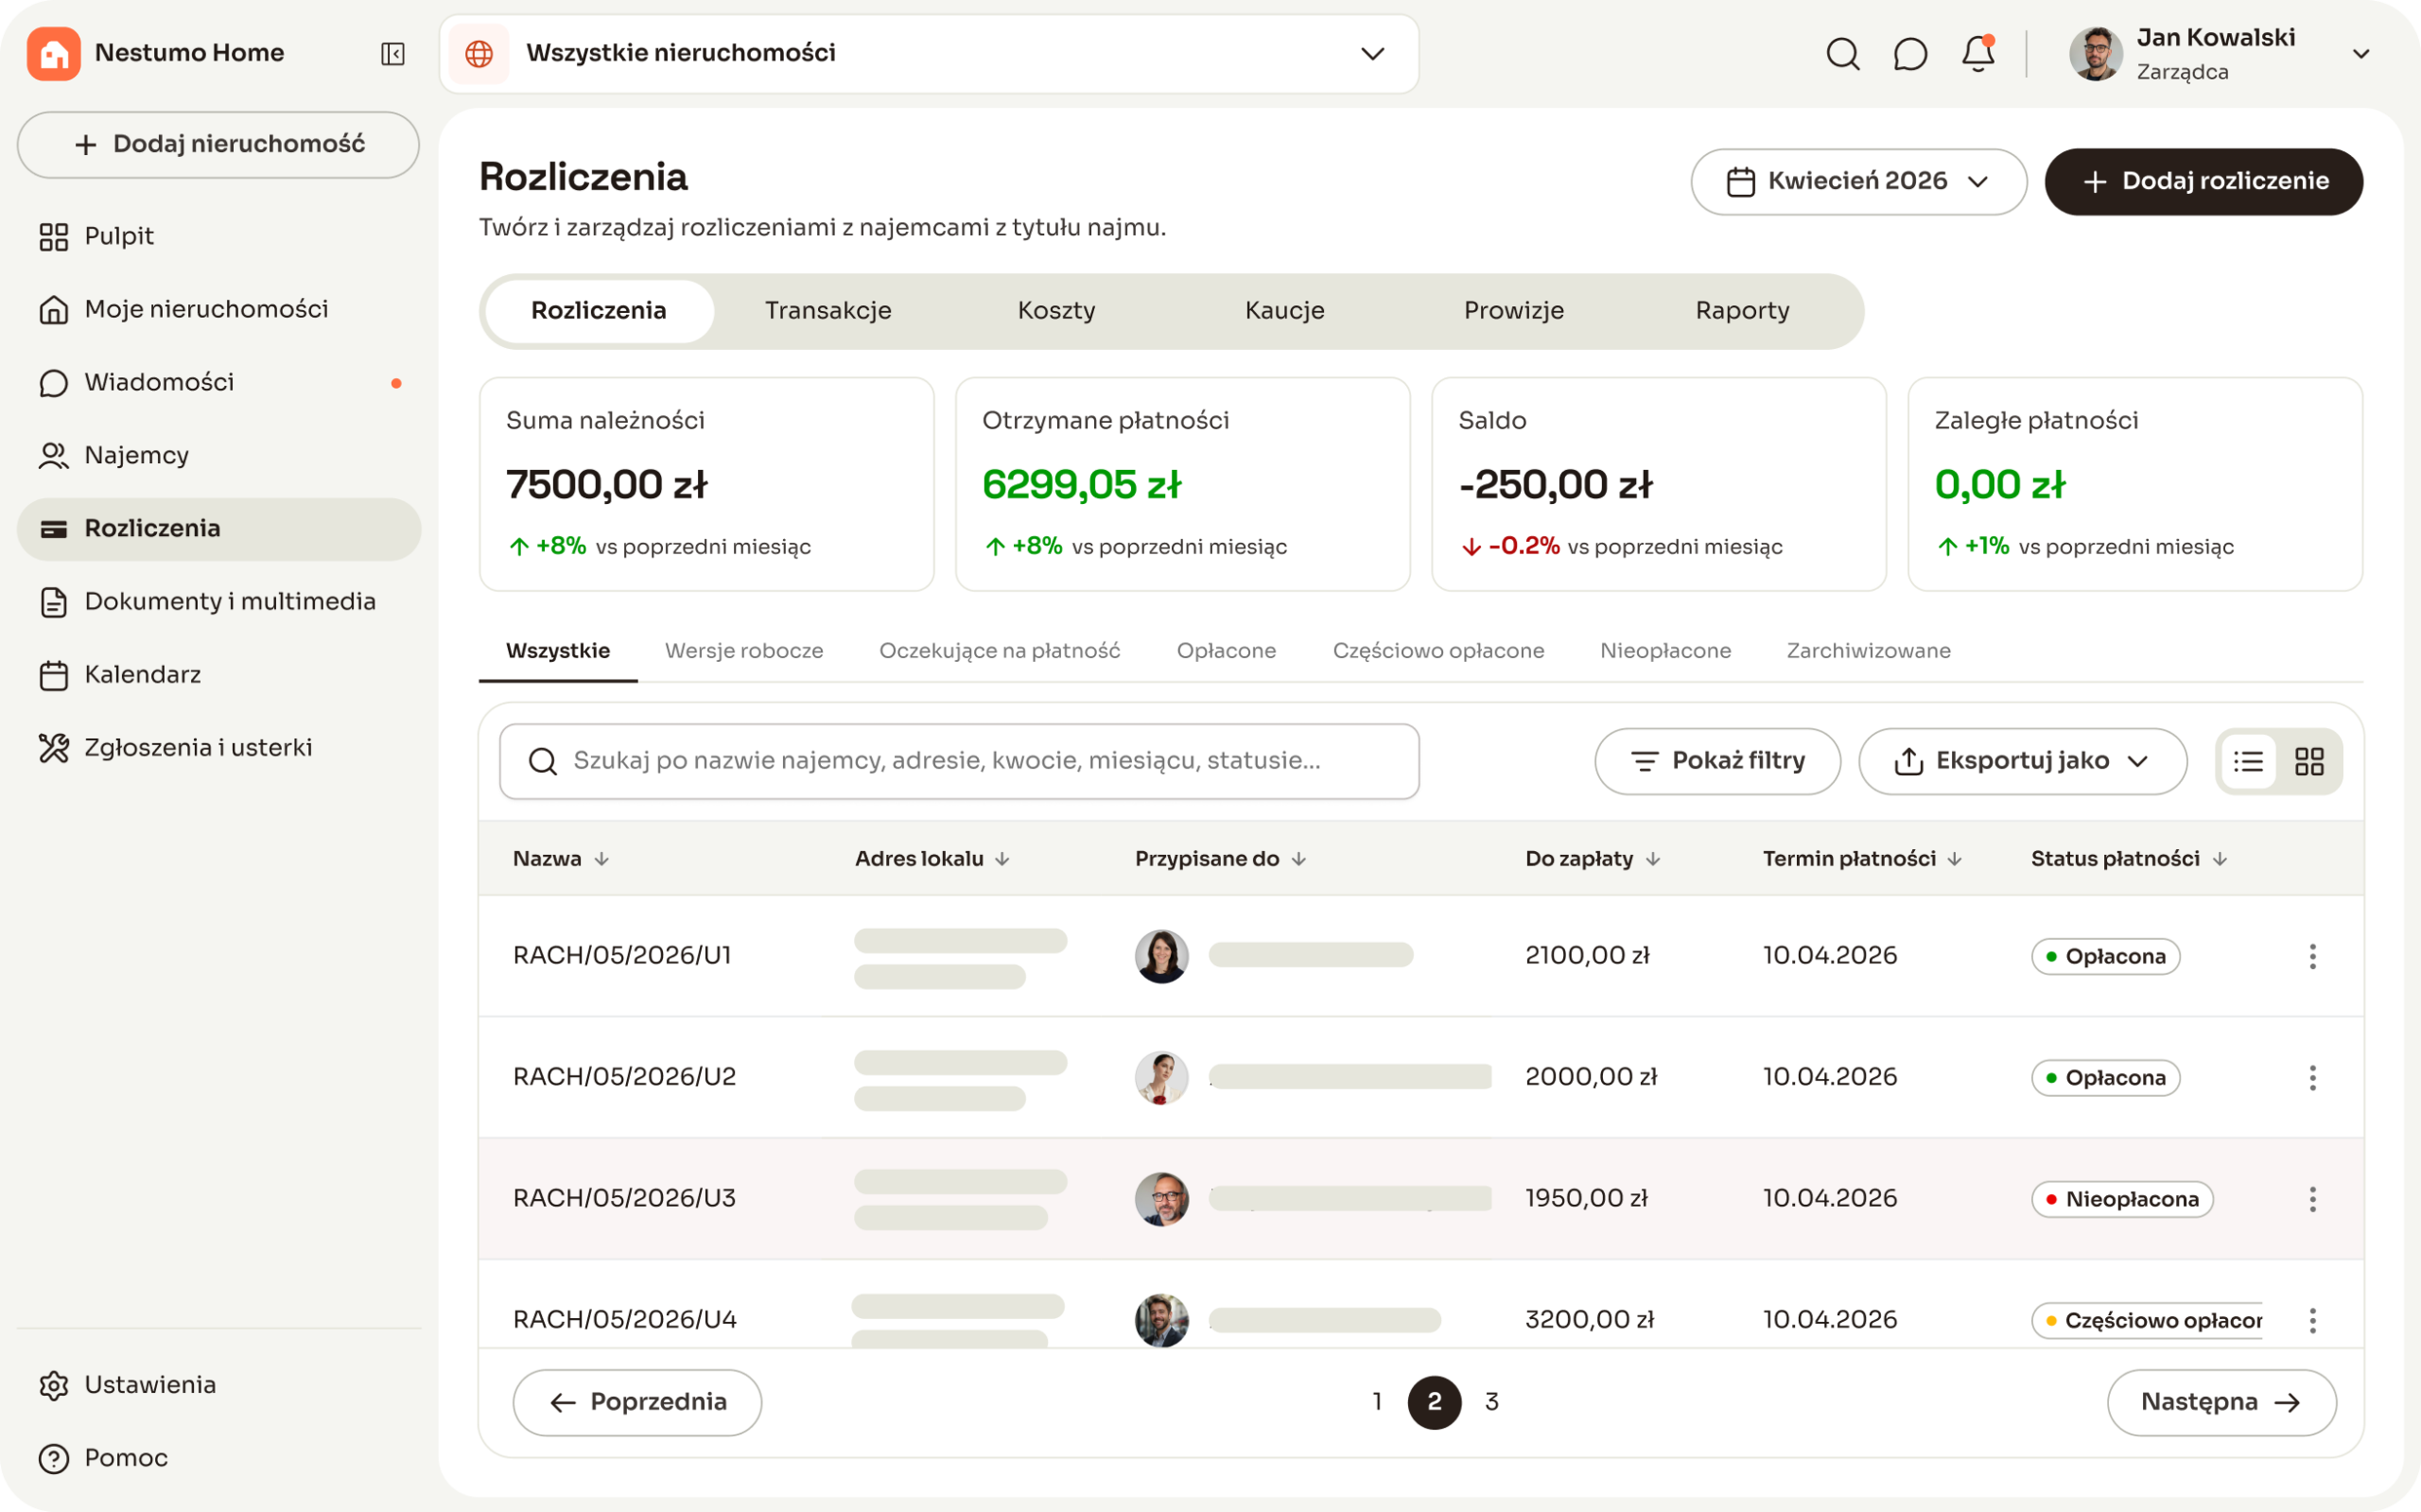Image resolution: width=2421 pixels, height=1512 pixels.
Task: Open actions menu for RACH/05/2026/U3
Action: pos(2312,1199)
